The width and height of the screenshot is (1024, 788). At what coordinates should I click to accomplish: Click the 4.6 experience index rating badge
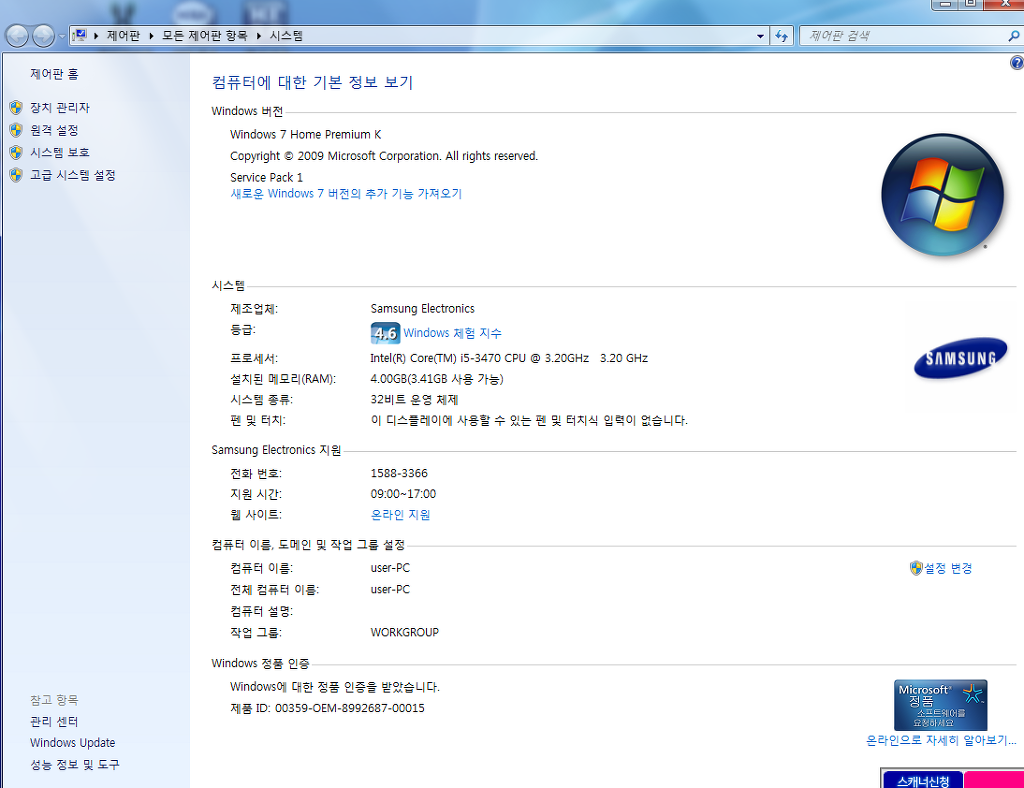tap(385, 333)
